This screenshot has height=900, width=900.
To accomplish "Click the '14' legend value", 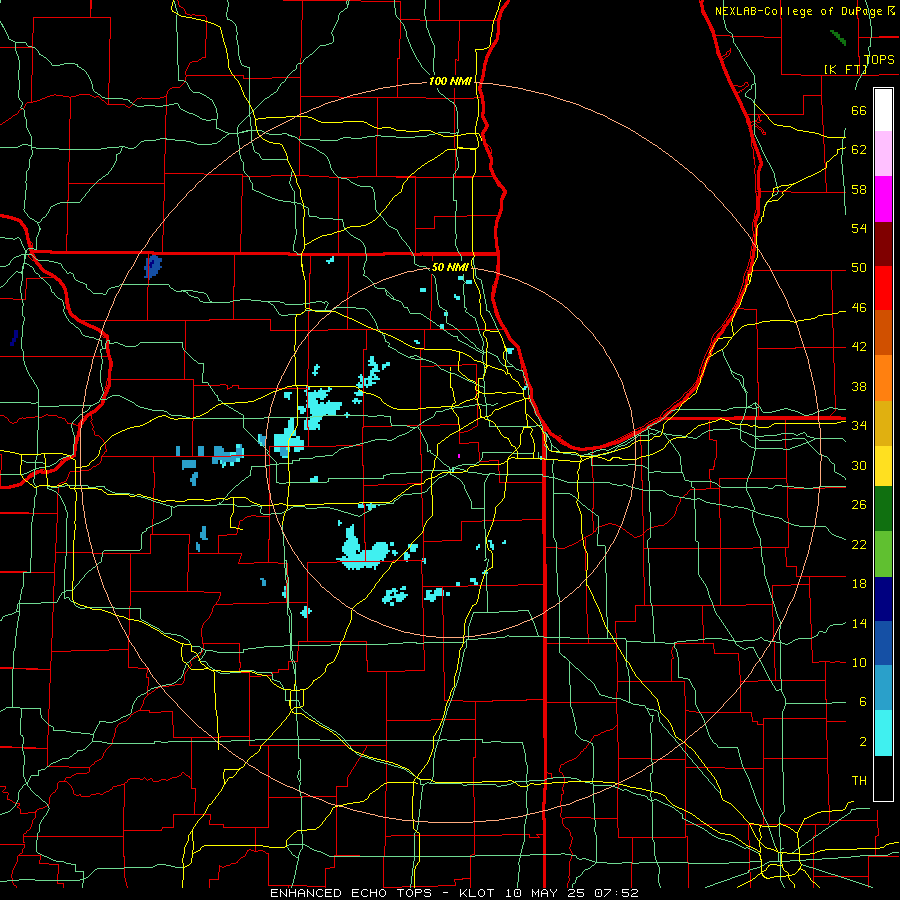I will 859,623.
